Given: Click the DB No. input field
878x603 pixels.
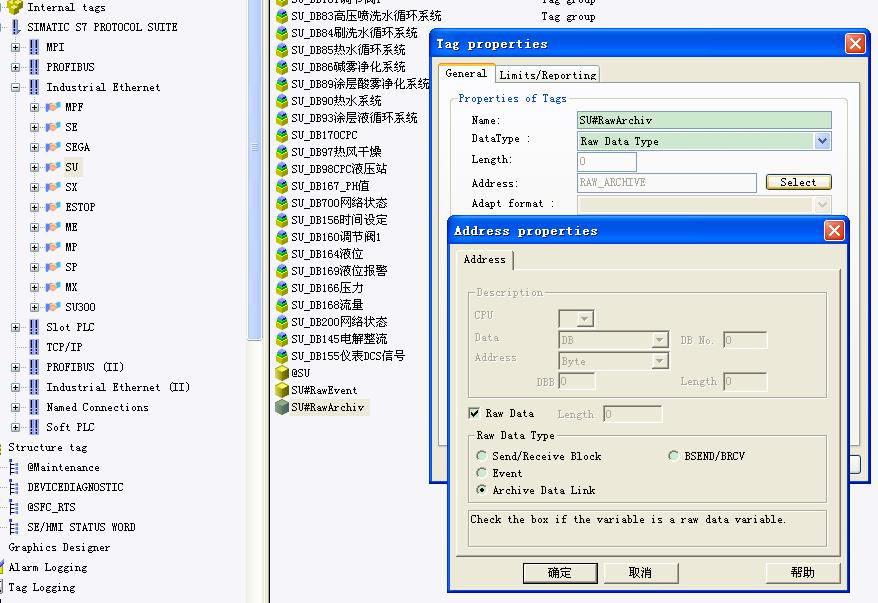Looking at the screenshot, I should pyautogui.click(x=745, y=340).
